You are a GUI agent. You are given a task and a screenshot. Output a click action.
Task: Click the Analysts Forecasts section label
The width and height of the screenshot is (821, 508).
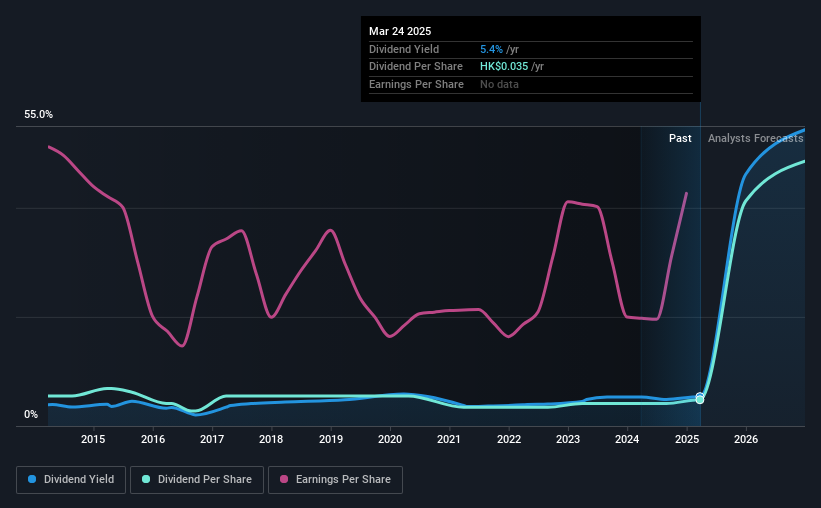point(756,138)
